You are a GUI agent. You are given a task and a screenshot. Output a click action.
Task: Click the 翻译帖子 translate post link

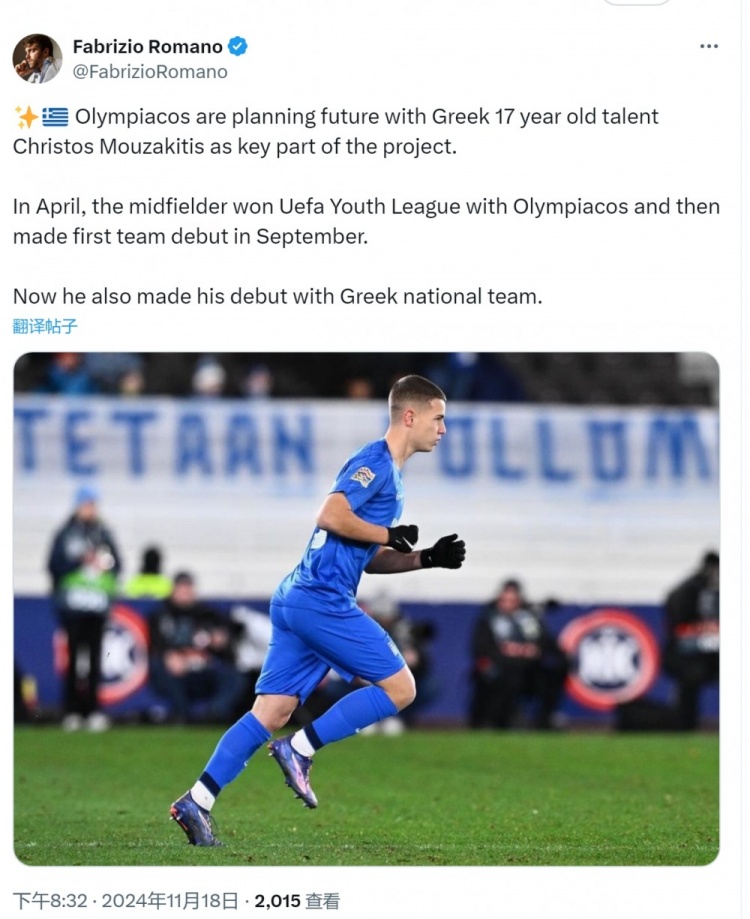(45, 326)
